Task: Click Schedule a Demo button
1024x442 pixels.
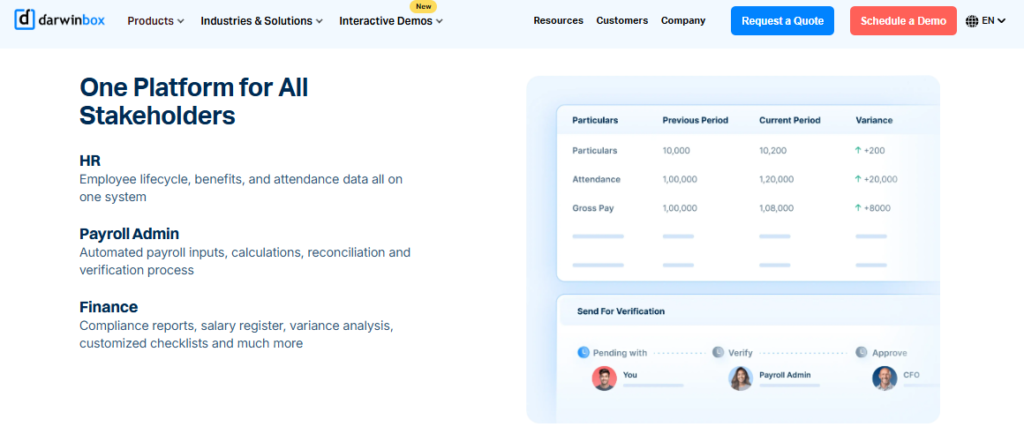Action: click(903, 21)
